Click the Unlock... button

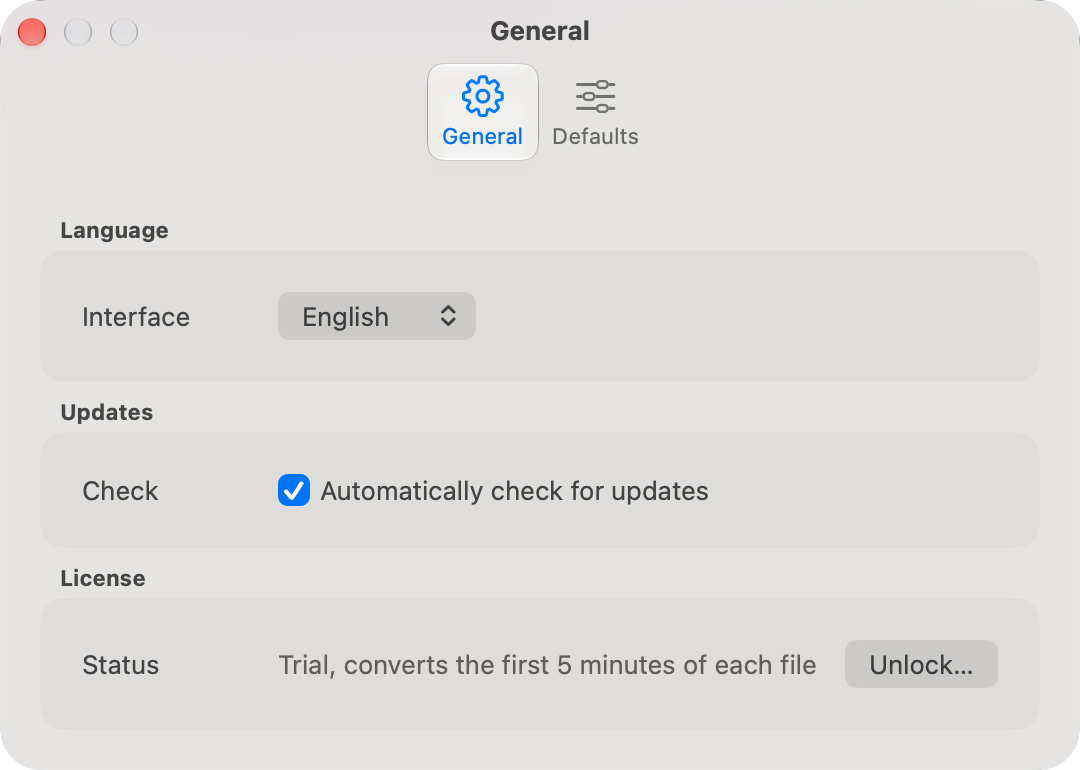tap(921, 665)
